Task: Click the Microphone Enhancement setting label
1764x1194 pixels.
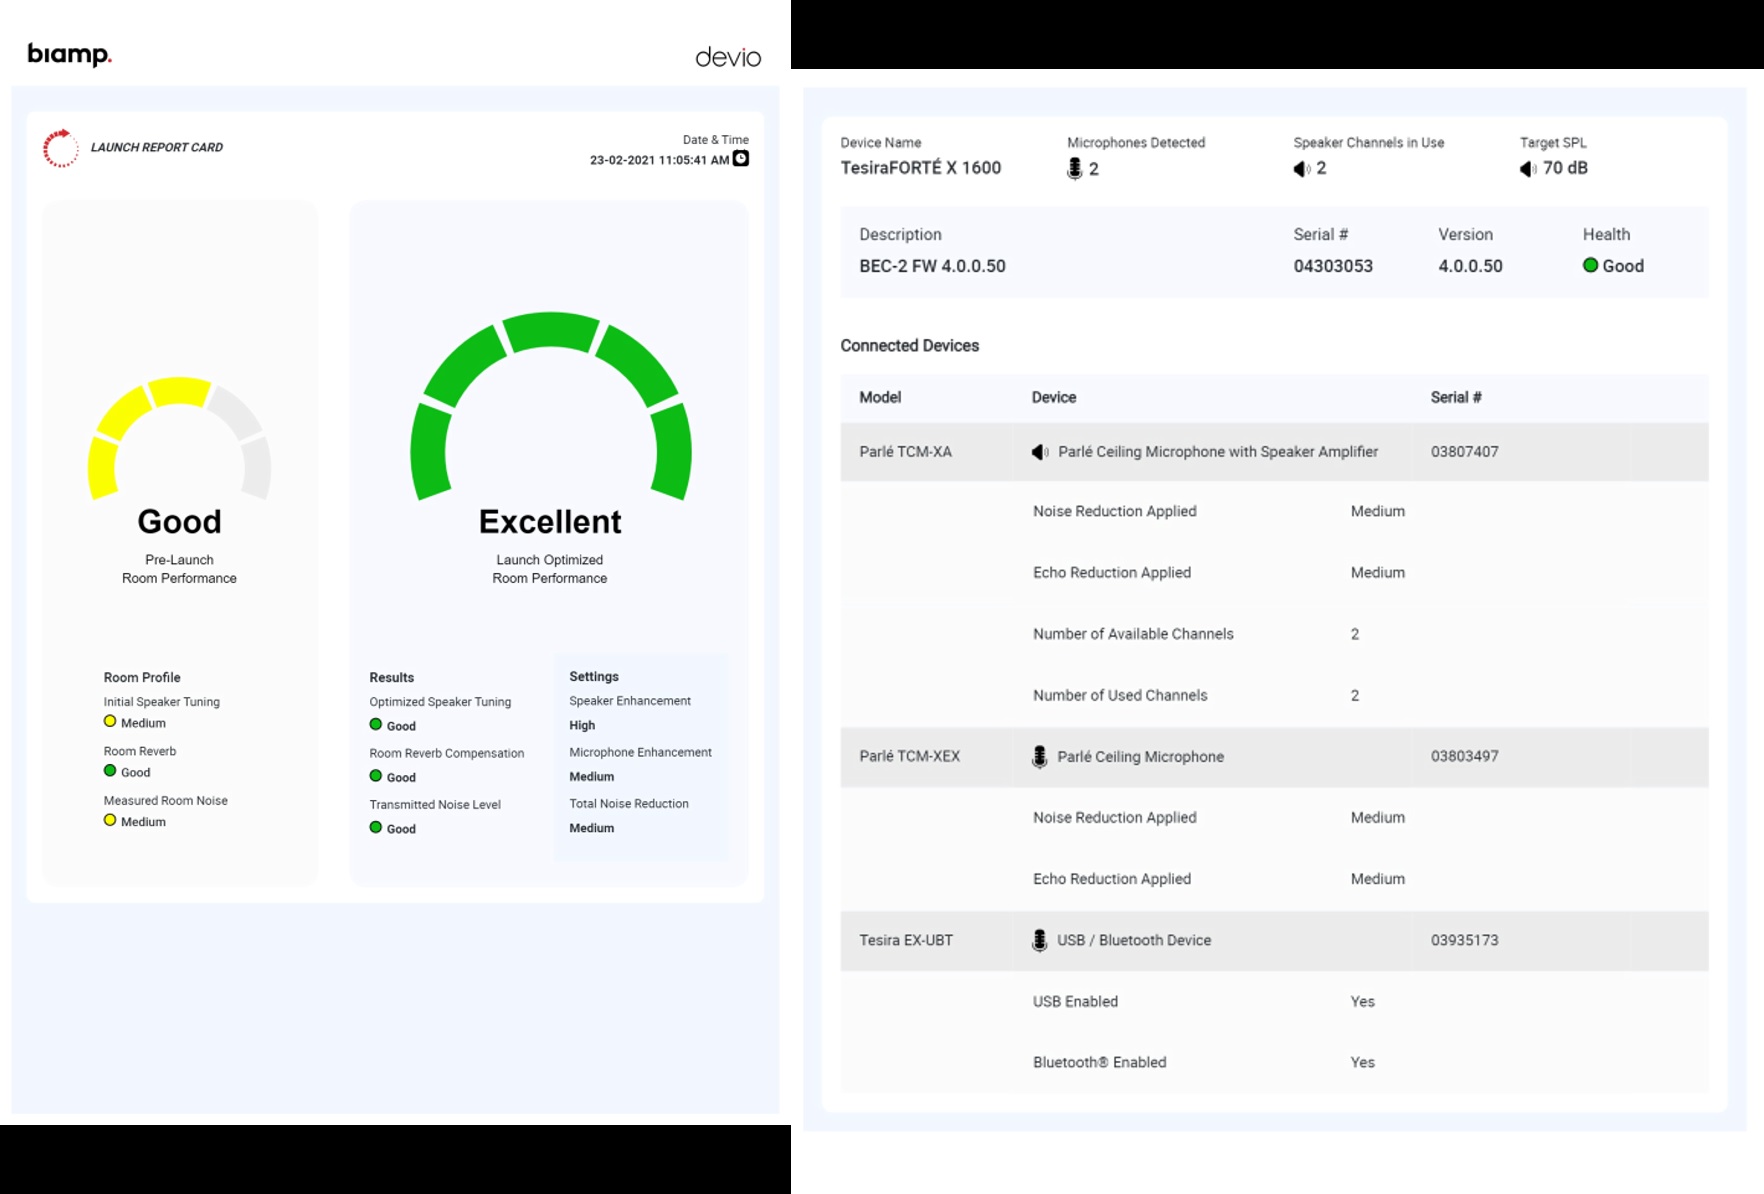Action: coord(640,752)
